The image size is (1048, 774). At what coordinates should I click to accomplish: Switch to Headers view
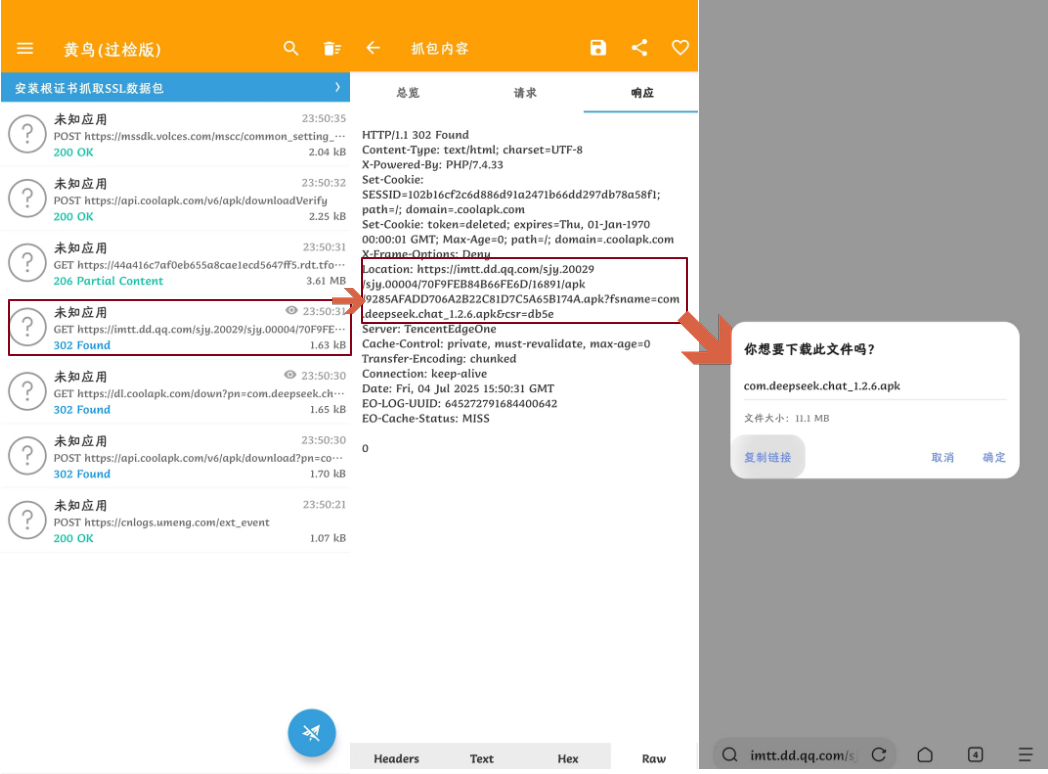[x=396, y=758]
